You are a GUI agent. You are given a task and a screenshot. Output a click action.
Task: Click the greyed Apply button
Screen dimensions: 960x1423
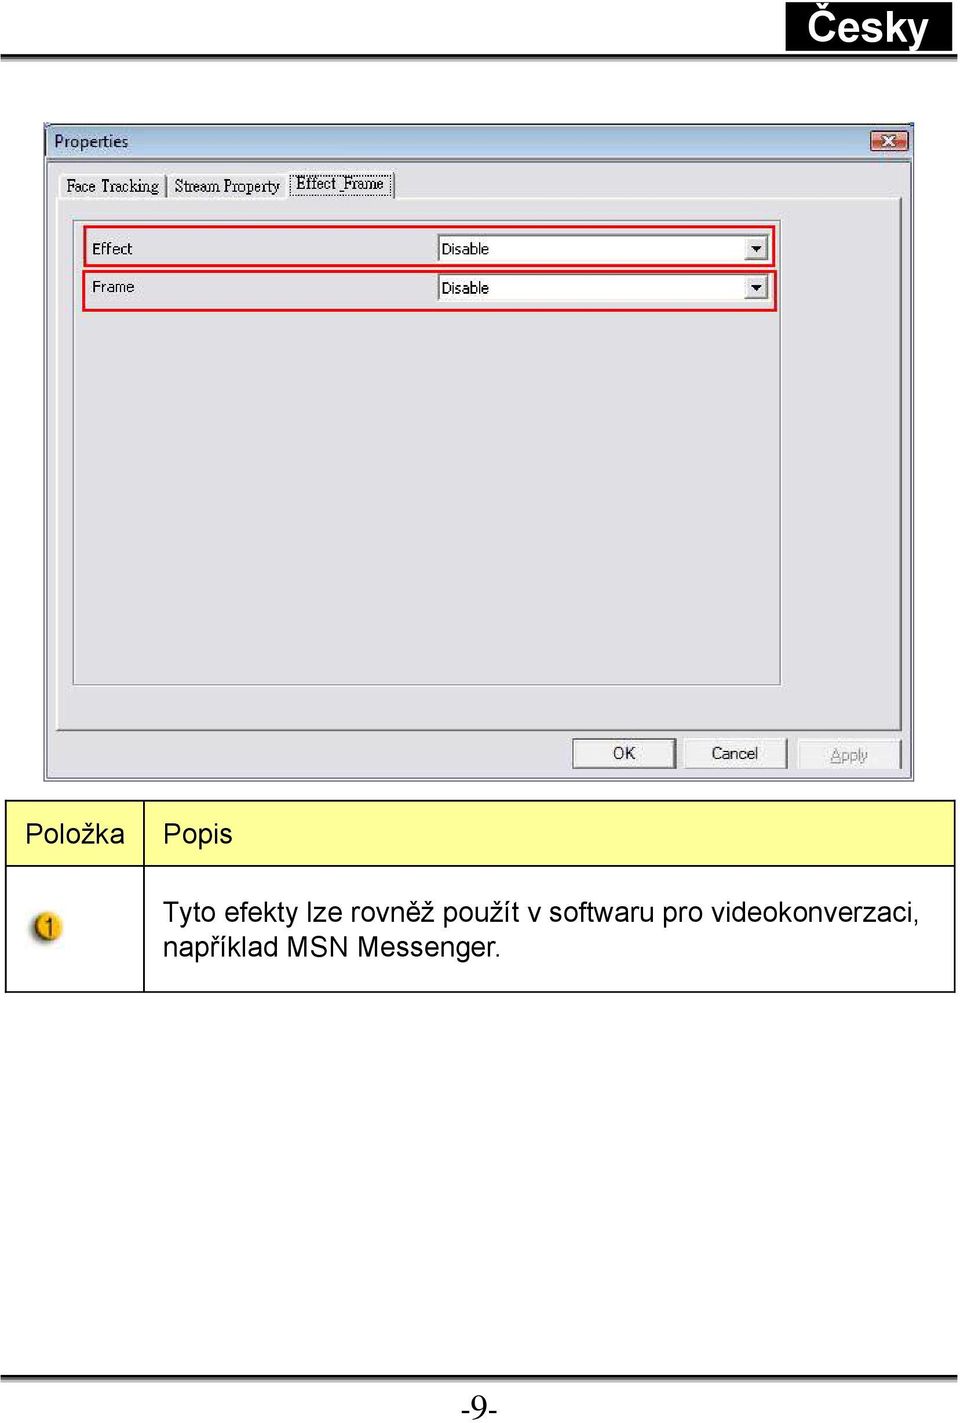pyautogui.click(x=849, y=755)
